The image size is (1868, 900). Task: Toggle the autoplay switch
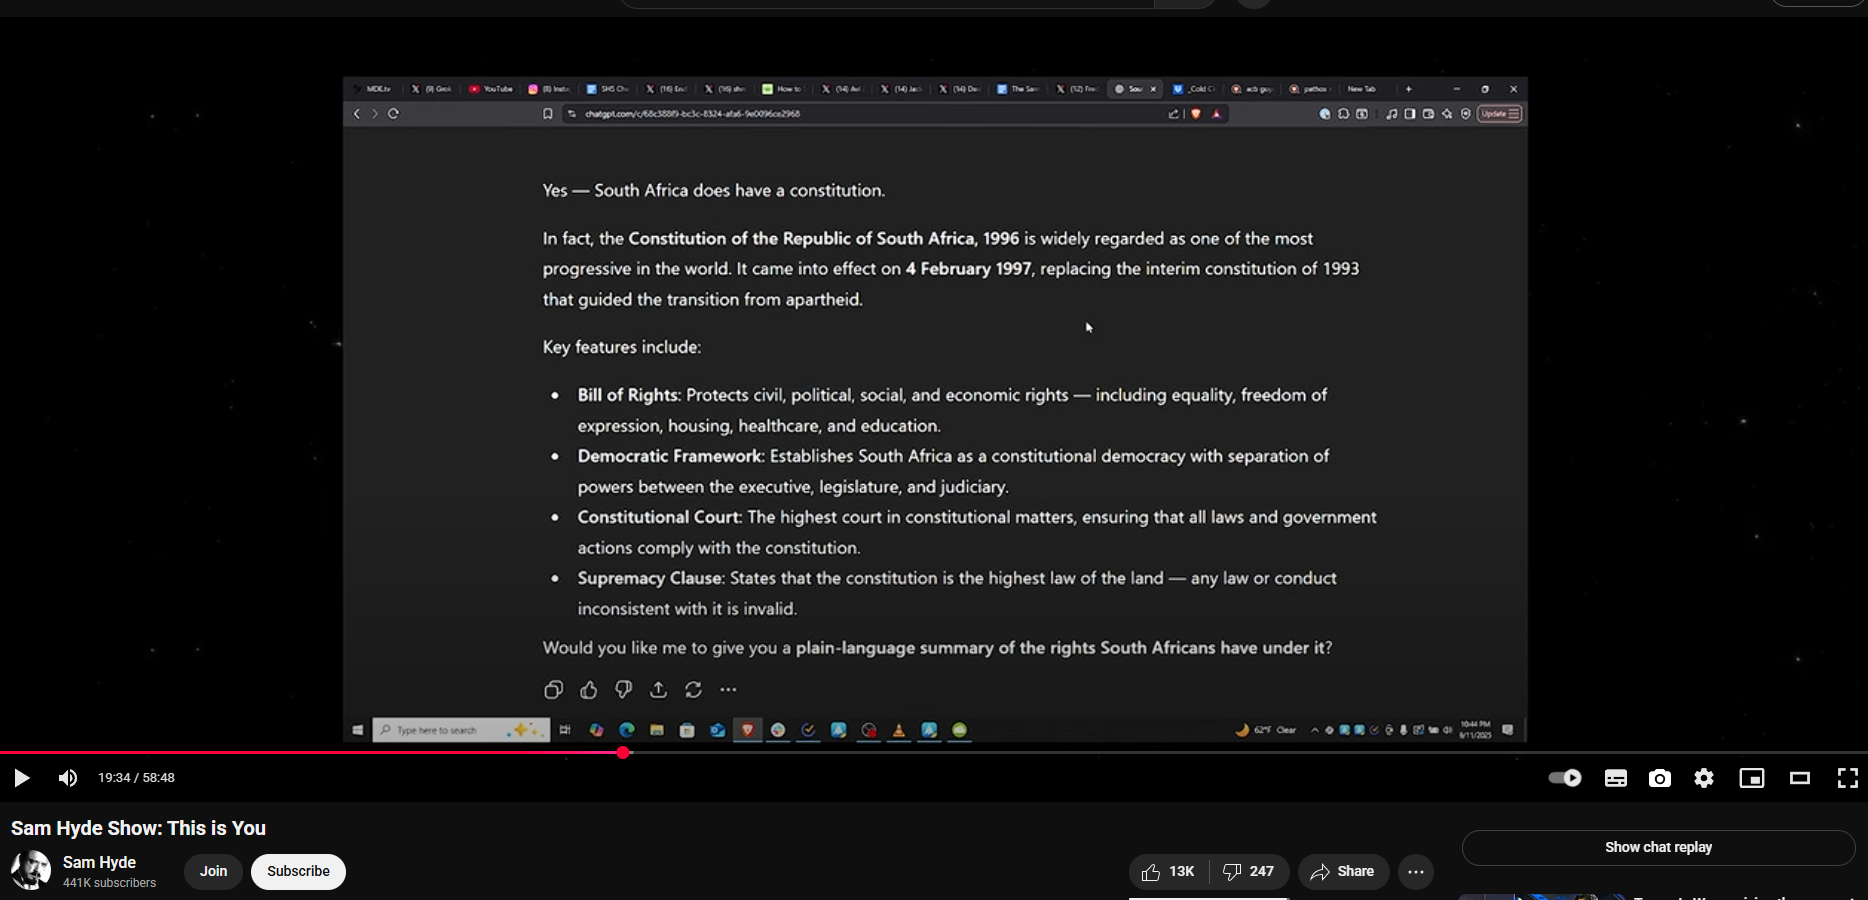(1564, 778)
